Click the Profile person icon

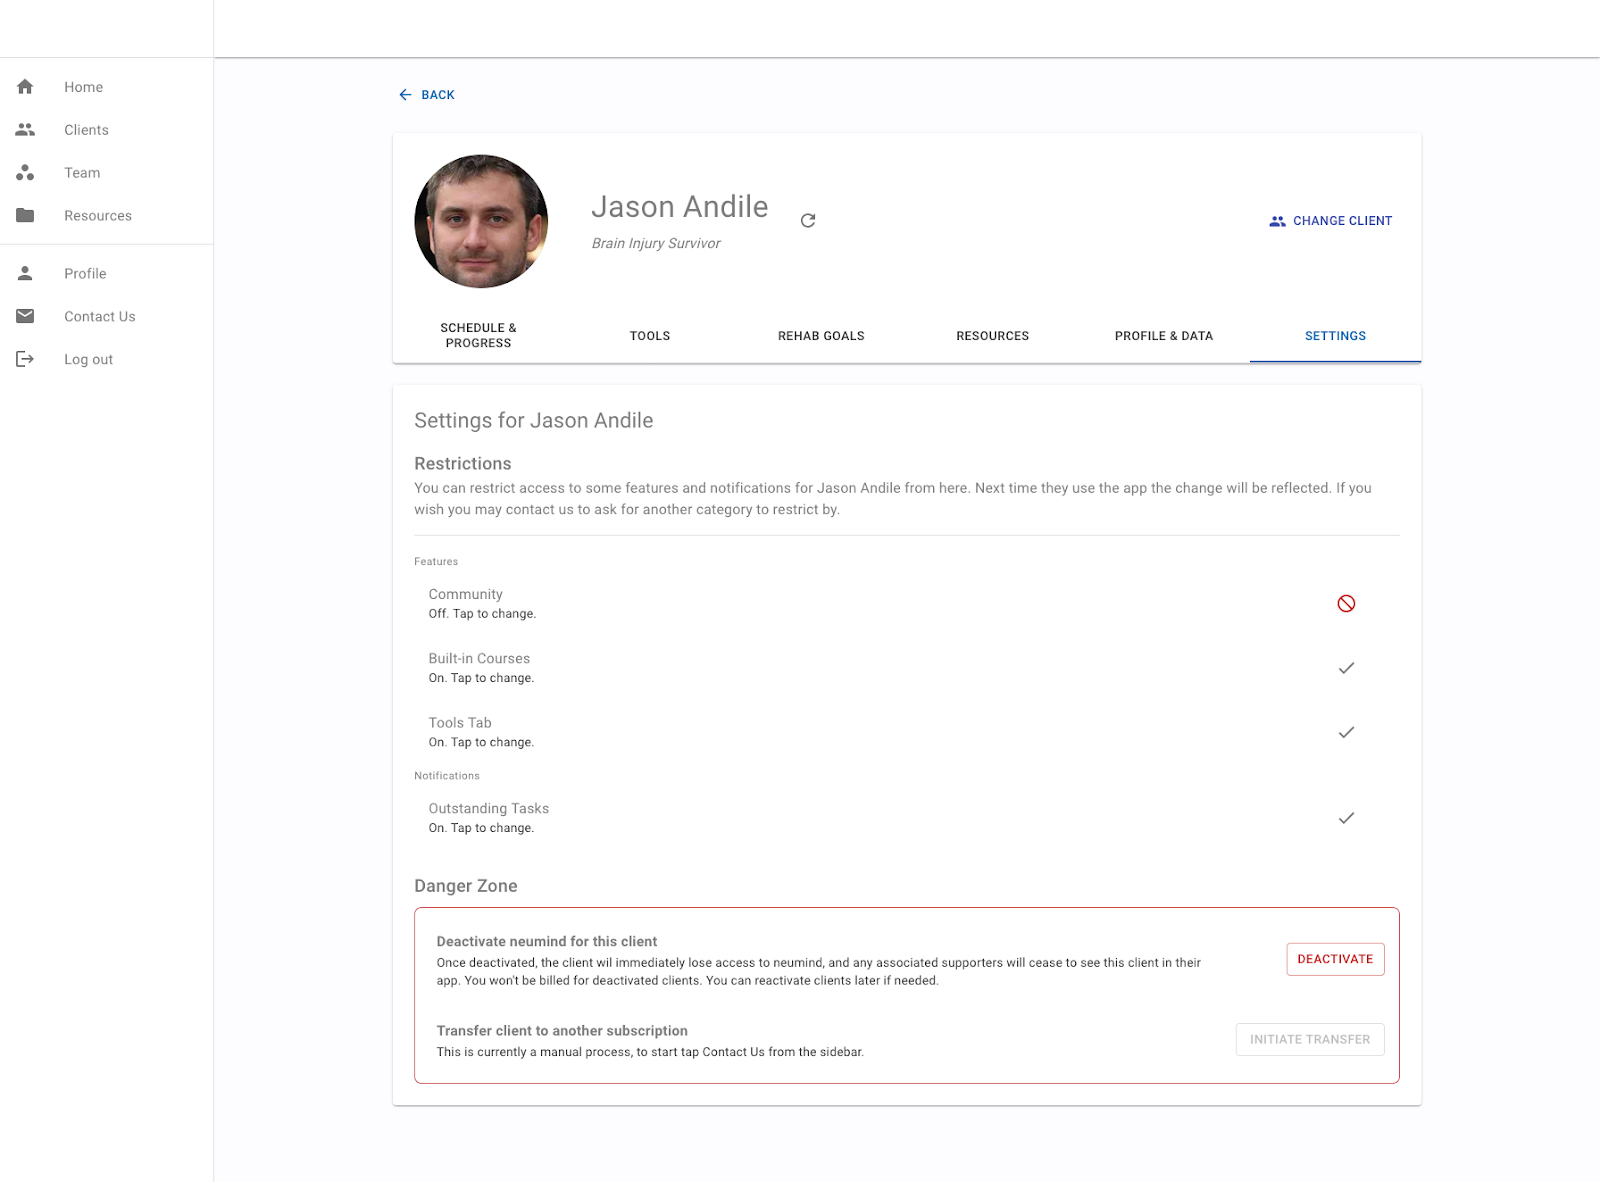25,273
